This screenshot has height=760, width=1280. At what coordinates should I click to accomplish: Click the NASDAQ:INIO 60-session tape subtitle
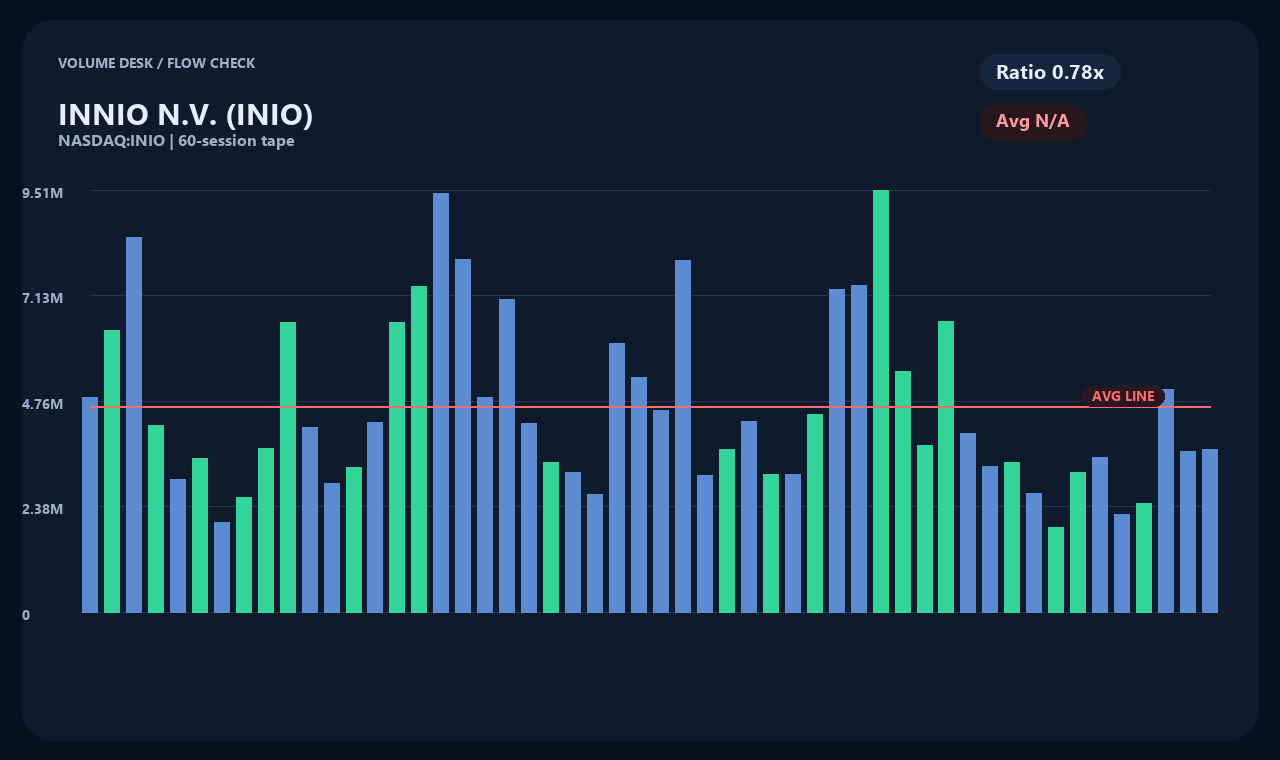[x=176, y=141]
